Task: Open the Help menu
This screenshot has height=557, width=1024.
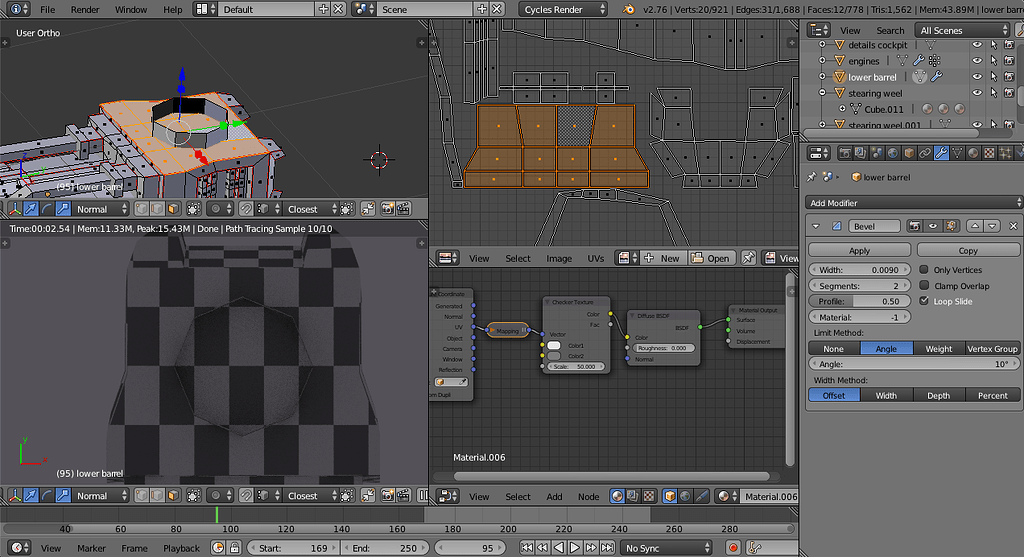Action: coord(172,9)
